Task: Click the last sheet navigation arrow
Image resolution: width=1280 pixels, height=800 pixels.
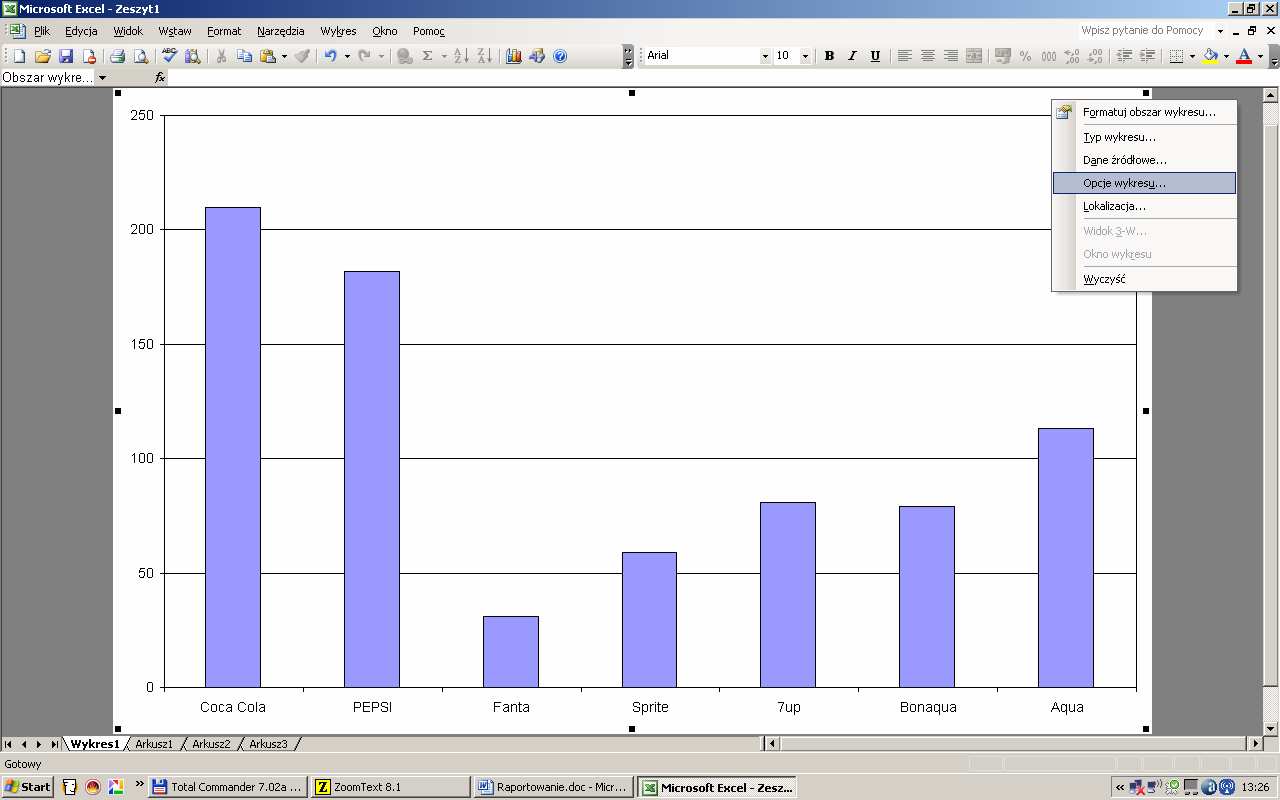Action: [54, 744]
